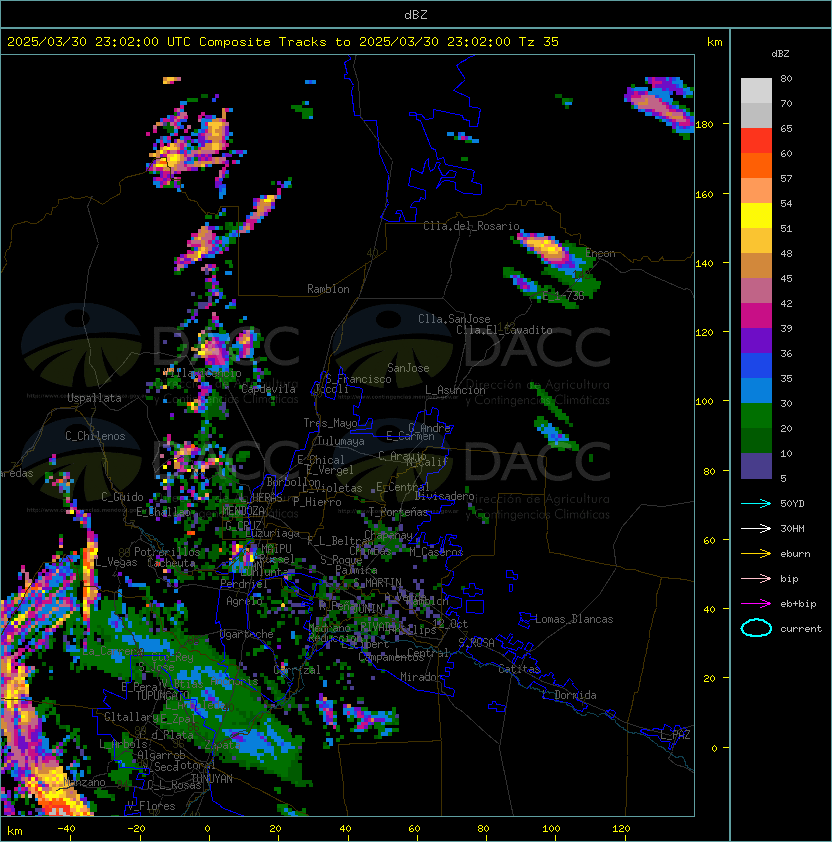Click the 'Gltallary' map label
The height and width of the screenshot is (842, 832).
tap(132, 717)
